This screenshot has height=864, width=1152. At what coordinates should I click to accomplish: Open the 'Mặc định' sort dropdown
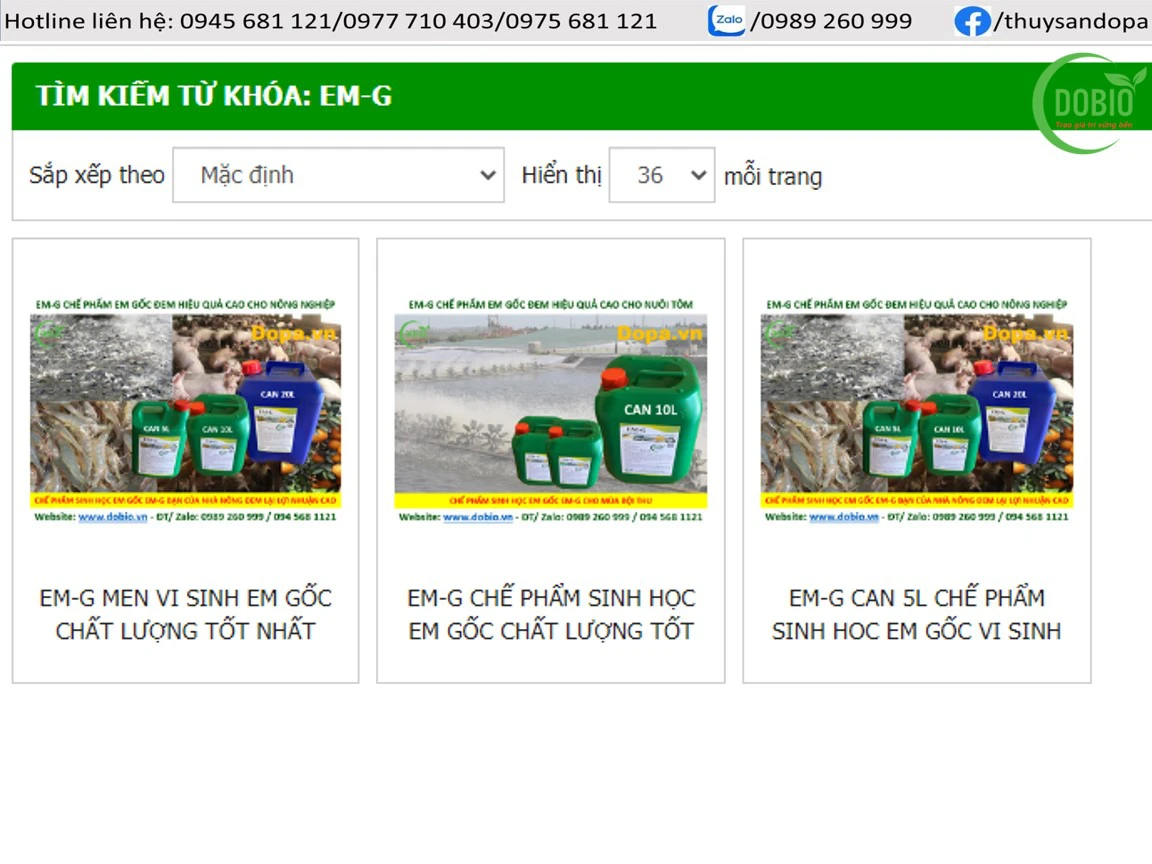(339, 175)
